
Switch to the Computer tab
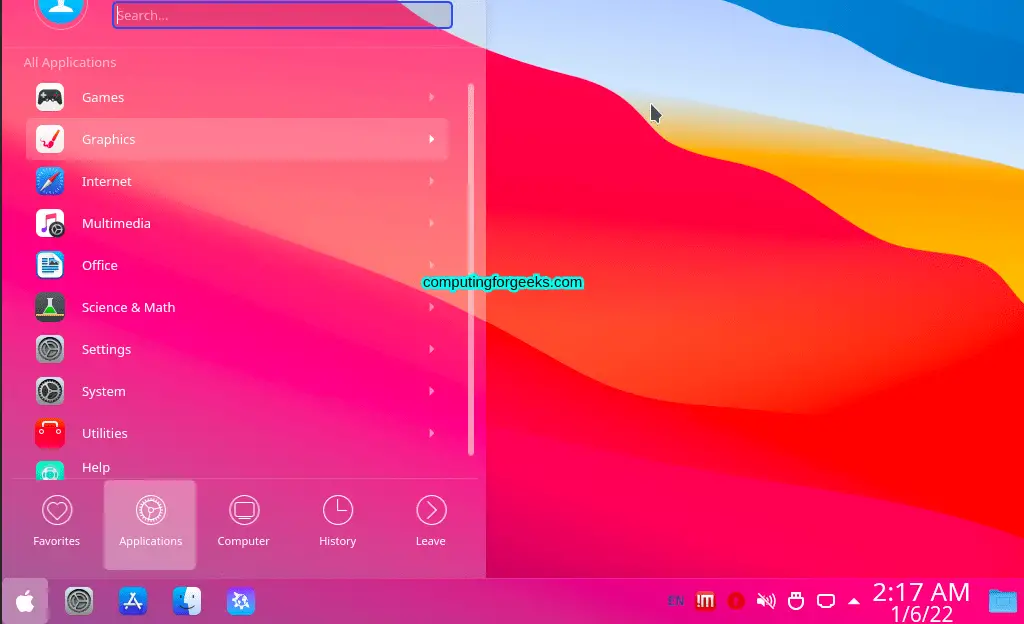[244, 525]
